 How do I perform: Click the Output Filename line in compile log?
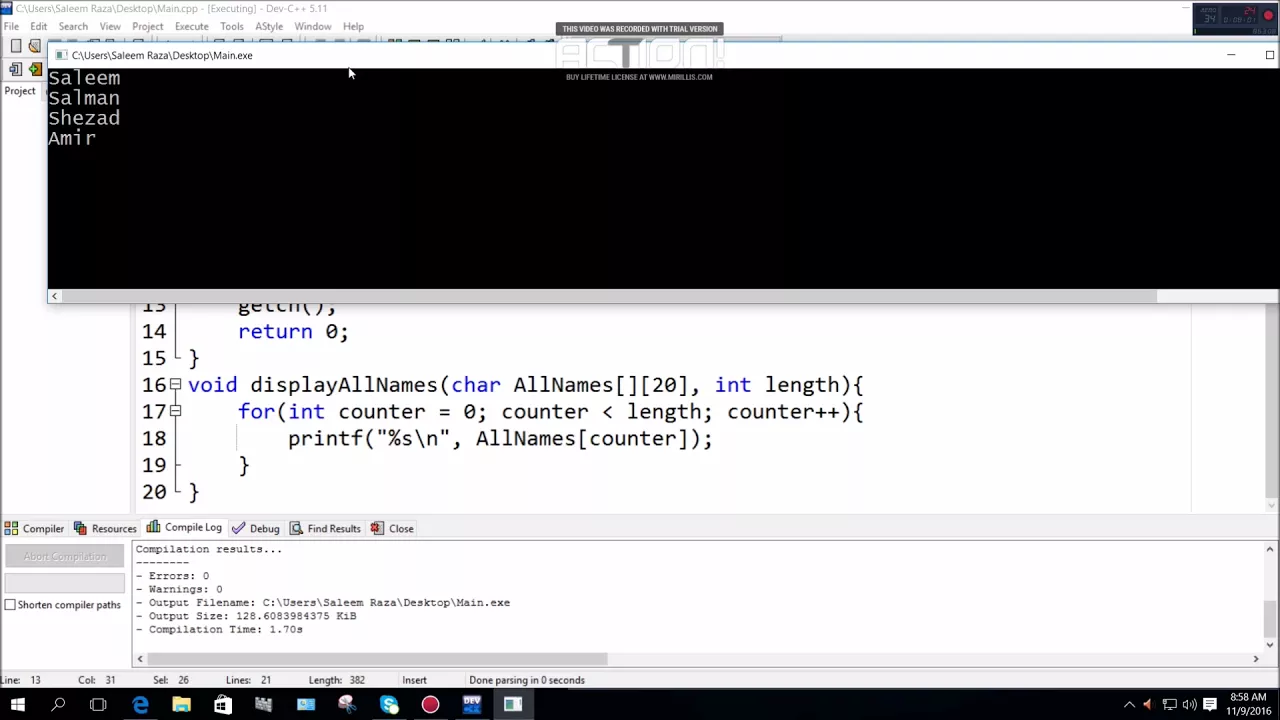point(323,603)
